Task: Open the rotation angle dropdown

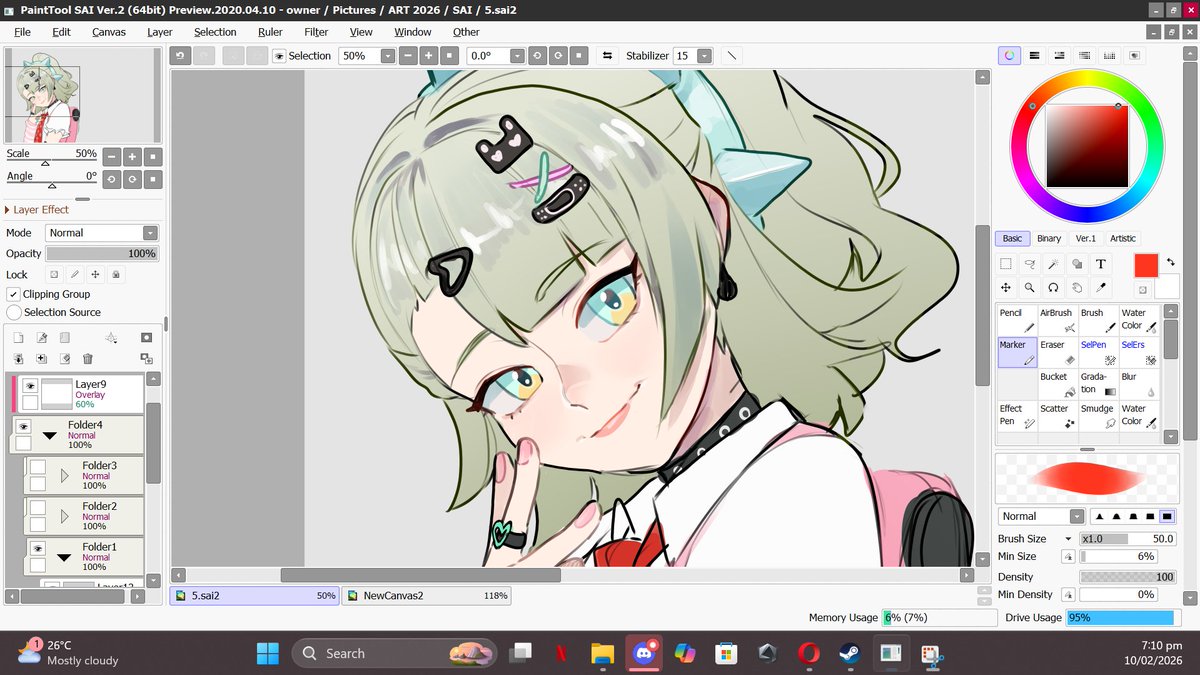Action: [515, 56]
